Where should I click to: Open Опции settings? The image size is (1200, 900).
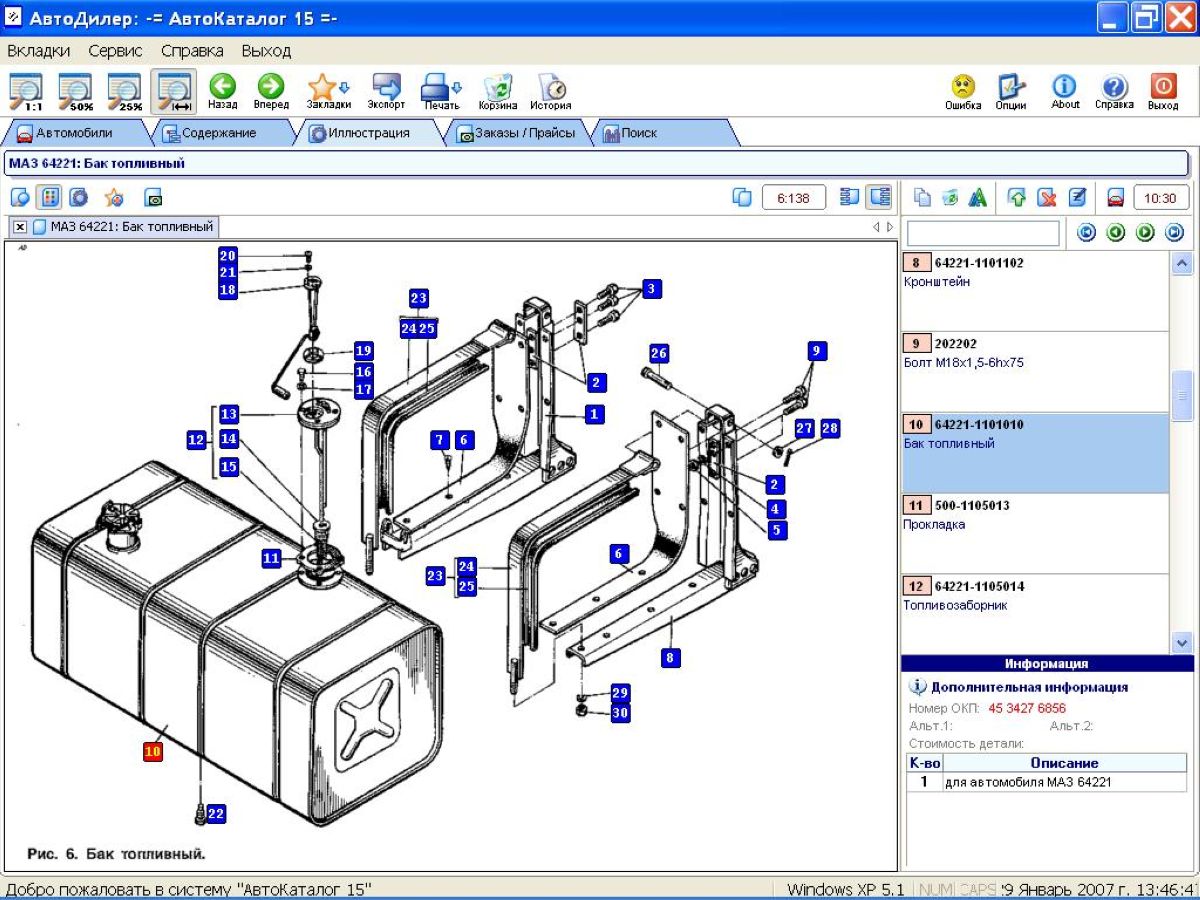coord(1011,91)
